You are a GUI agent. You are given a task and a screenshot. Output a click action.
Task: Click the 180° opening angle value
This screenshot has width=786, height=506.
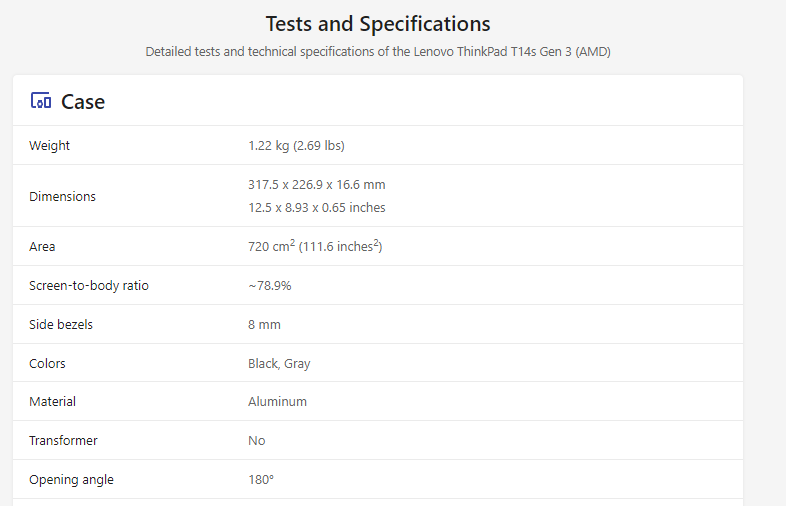click(x=261, y=480)
